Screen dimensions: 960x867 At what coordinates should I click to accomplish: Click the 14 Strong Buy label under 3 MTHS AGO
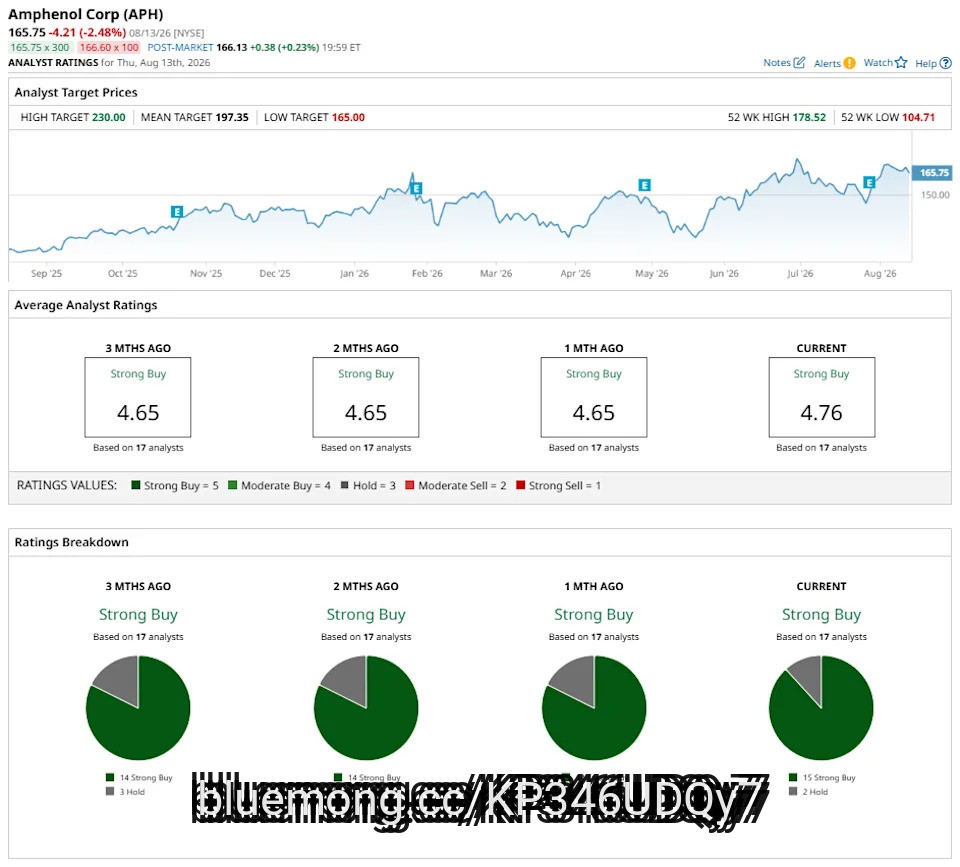(x=146, y=777)
